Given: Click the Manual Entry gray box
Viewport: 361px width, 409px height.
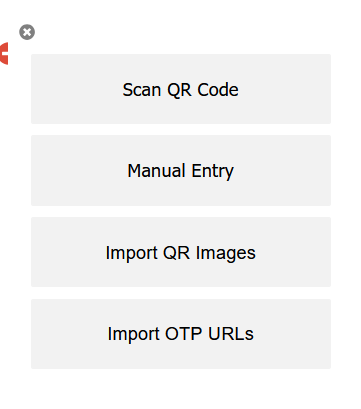Looking at the screenshot, I should coord(181,170).
